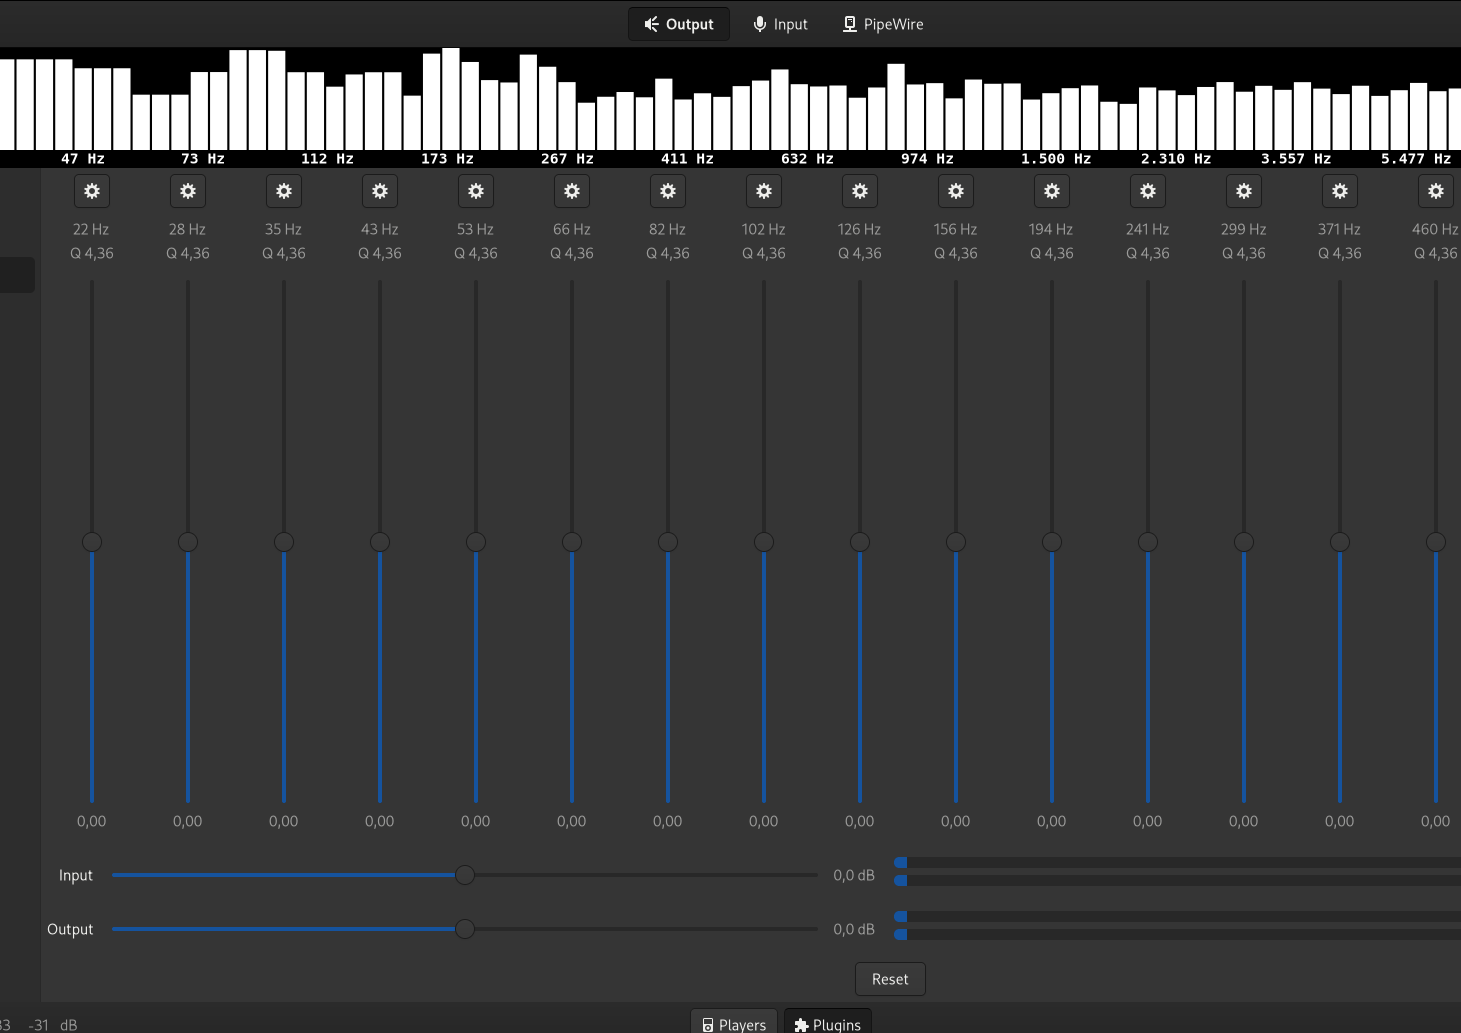Open settings gear for the 22 Hz band
Image resolution: width=1461 pixels, height=1033 pixels.
point(92,191)
